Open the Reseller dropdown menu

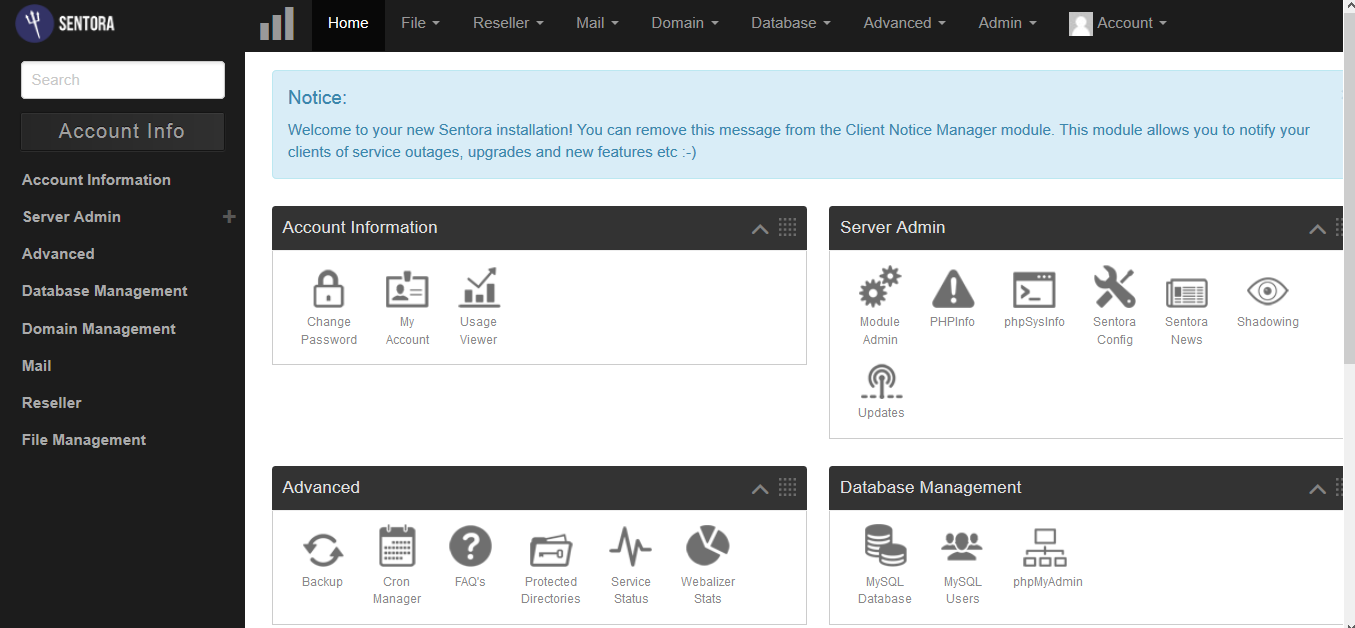[508, 23]
